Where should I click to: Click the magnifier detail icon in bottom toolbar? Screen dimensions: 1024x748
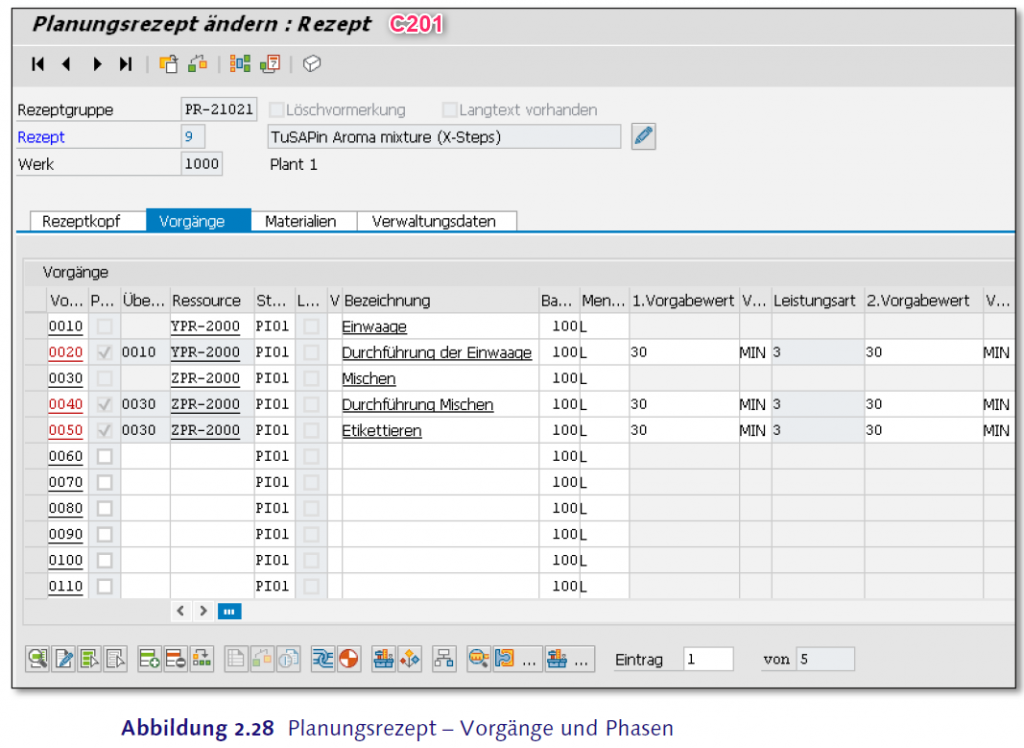[38, 658]
